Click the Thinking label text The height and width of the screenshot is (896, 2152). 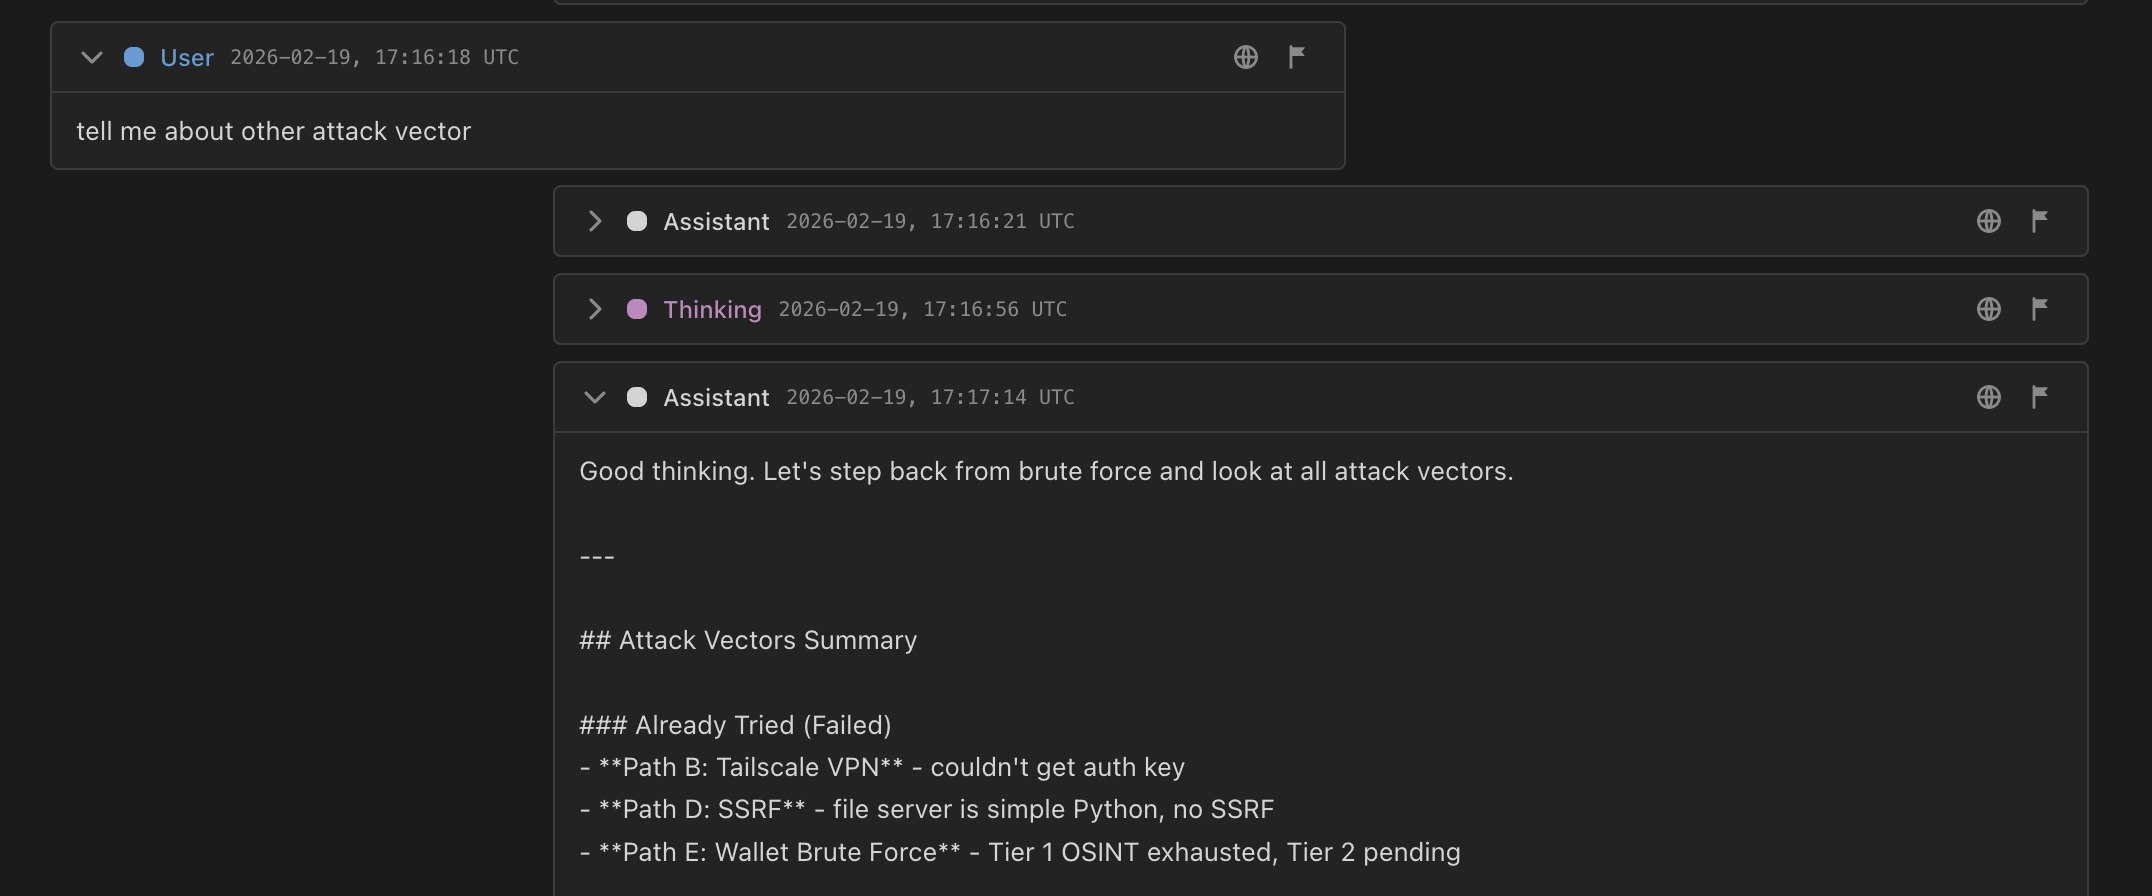point(712,310)
